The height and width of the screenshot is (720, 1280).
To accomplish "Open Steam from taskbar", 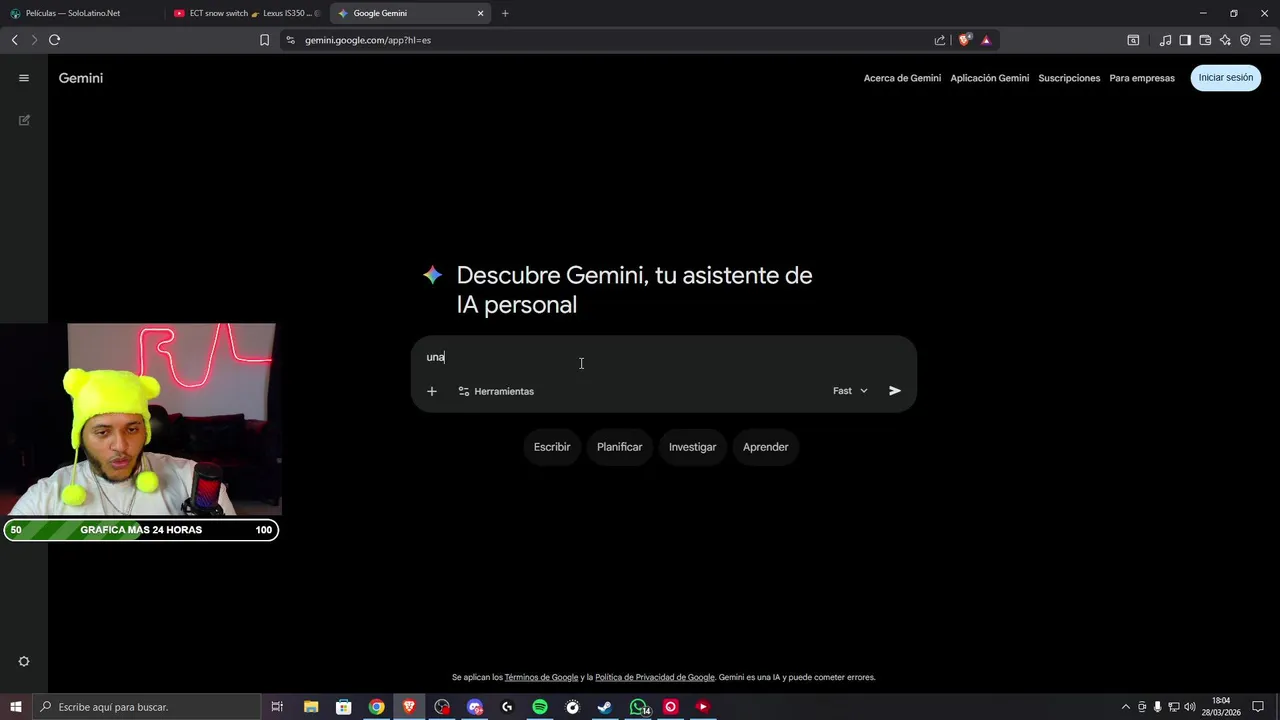I will coord(605,707).
